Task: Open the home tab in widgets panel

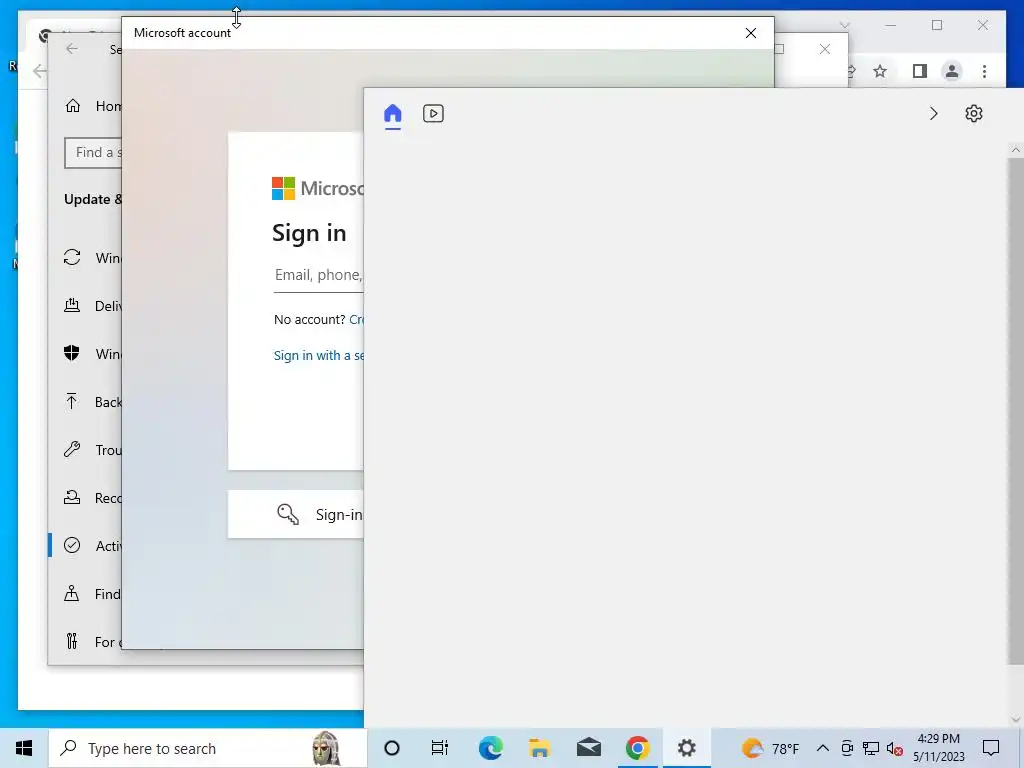Action: 392,114
